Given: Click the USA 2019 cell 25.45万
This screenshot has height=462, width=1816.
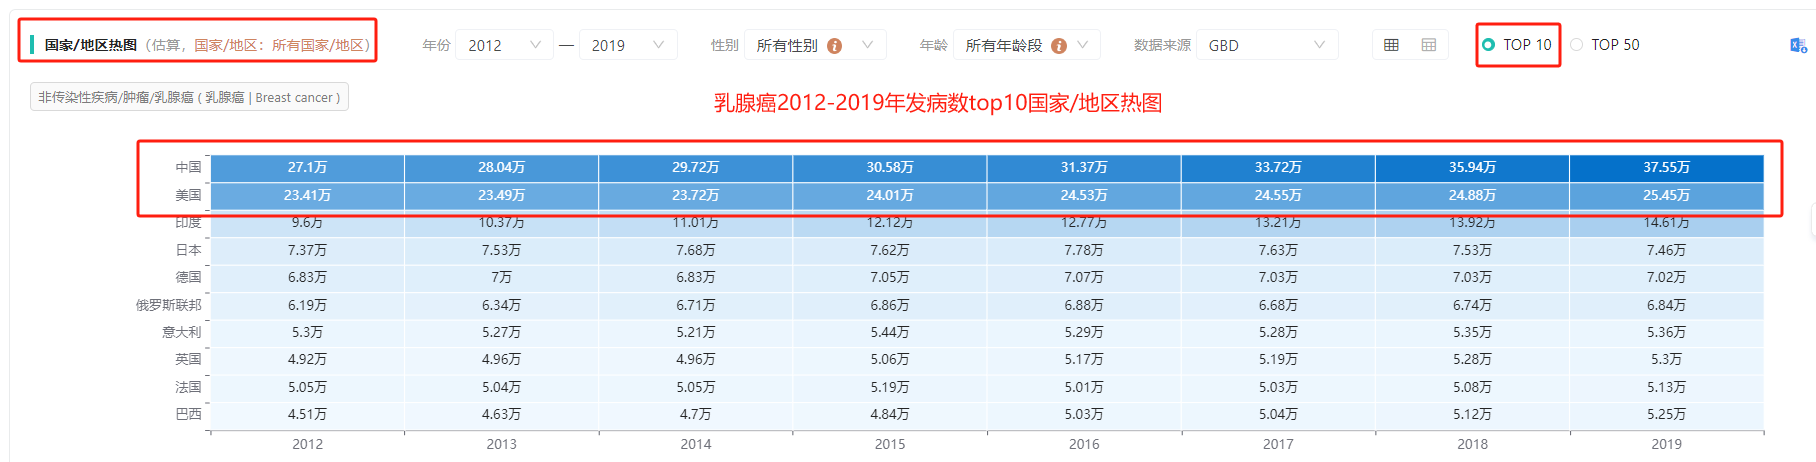Looking at the screenshot, I should coord(1666,195).
